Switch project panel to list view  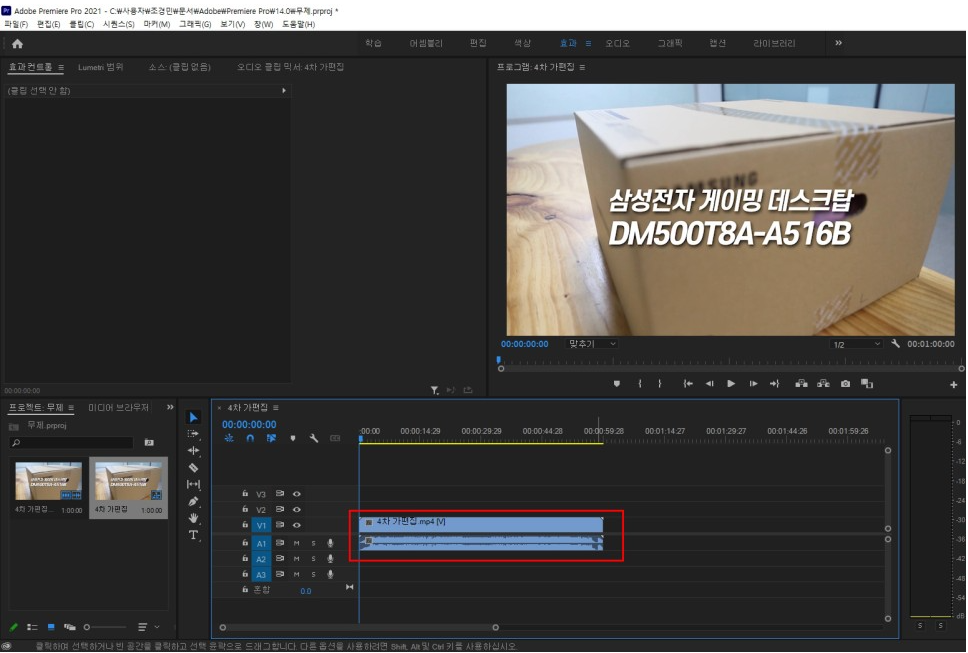point(32,627)
